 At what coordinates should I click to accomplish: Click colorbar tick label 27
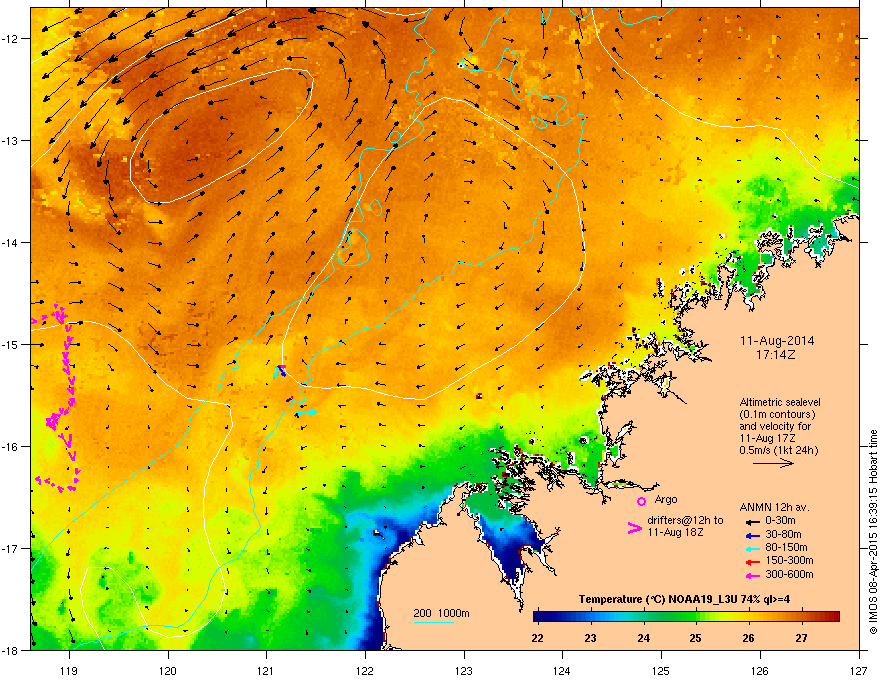(801, 638)
